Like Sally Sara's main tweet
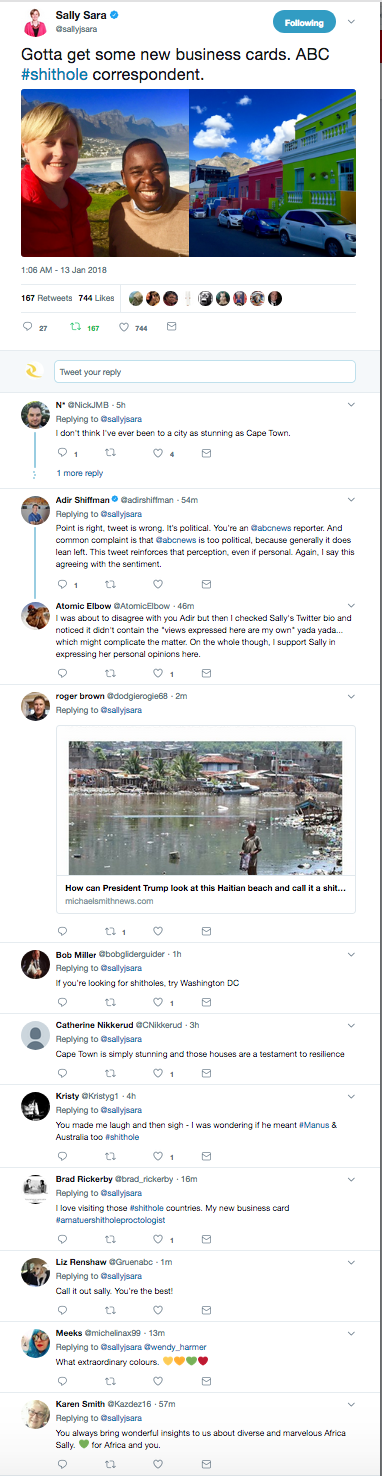 133,327
